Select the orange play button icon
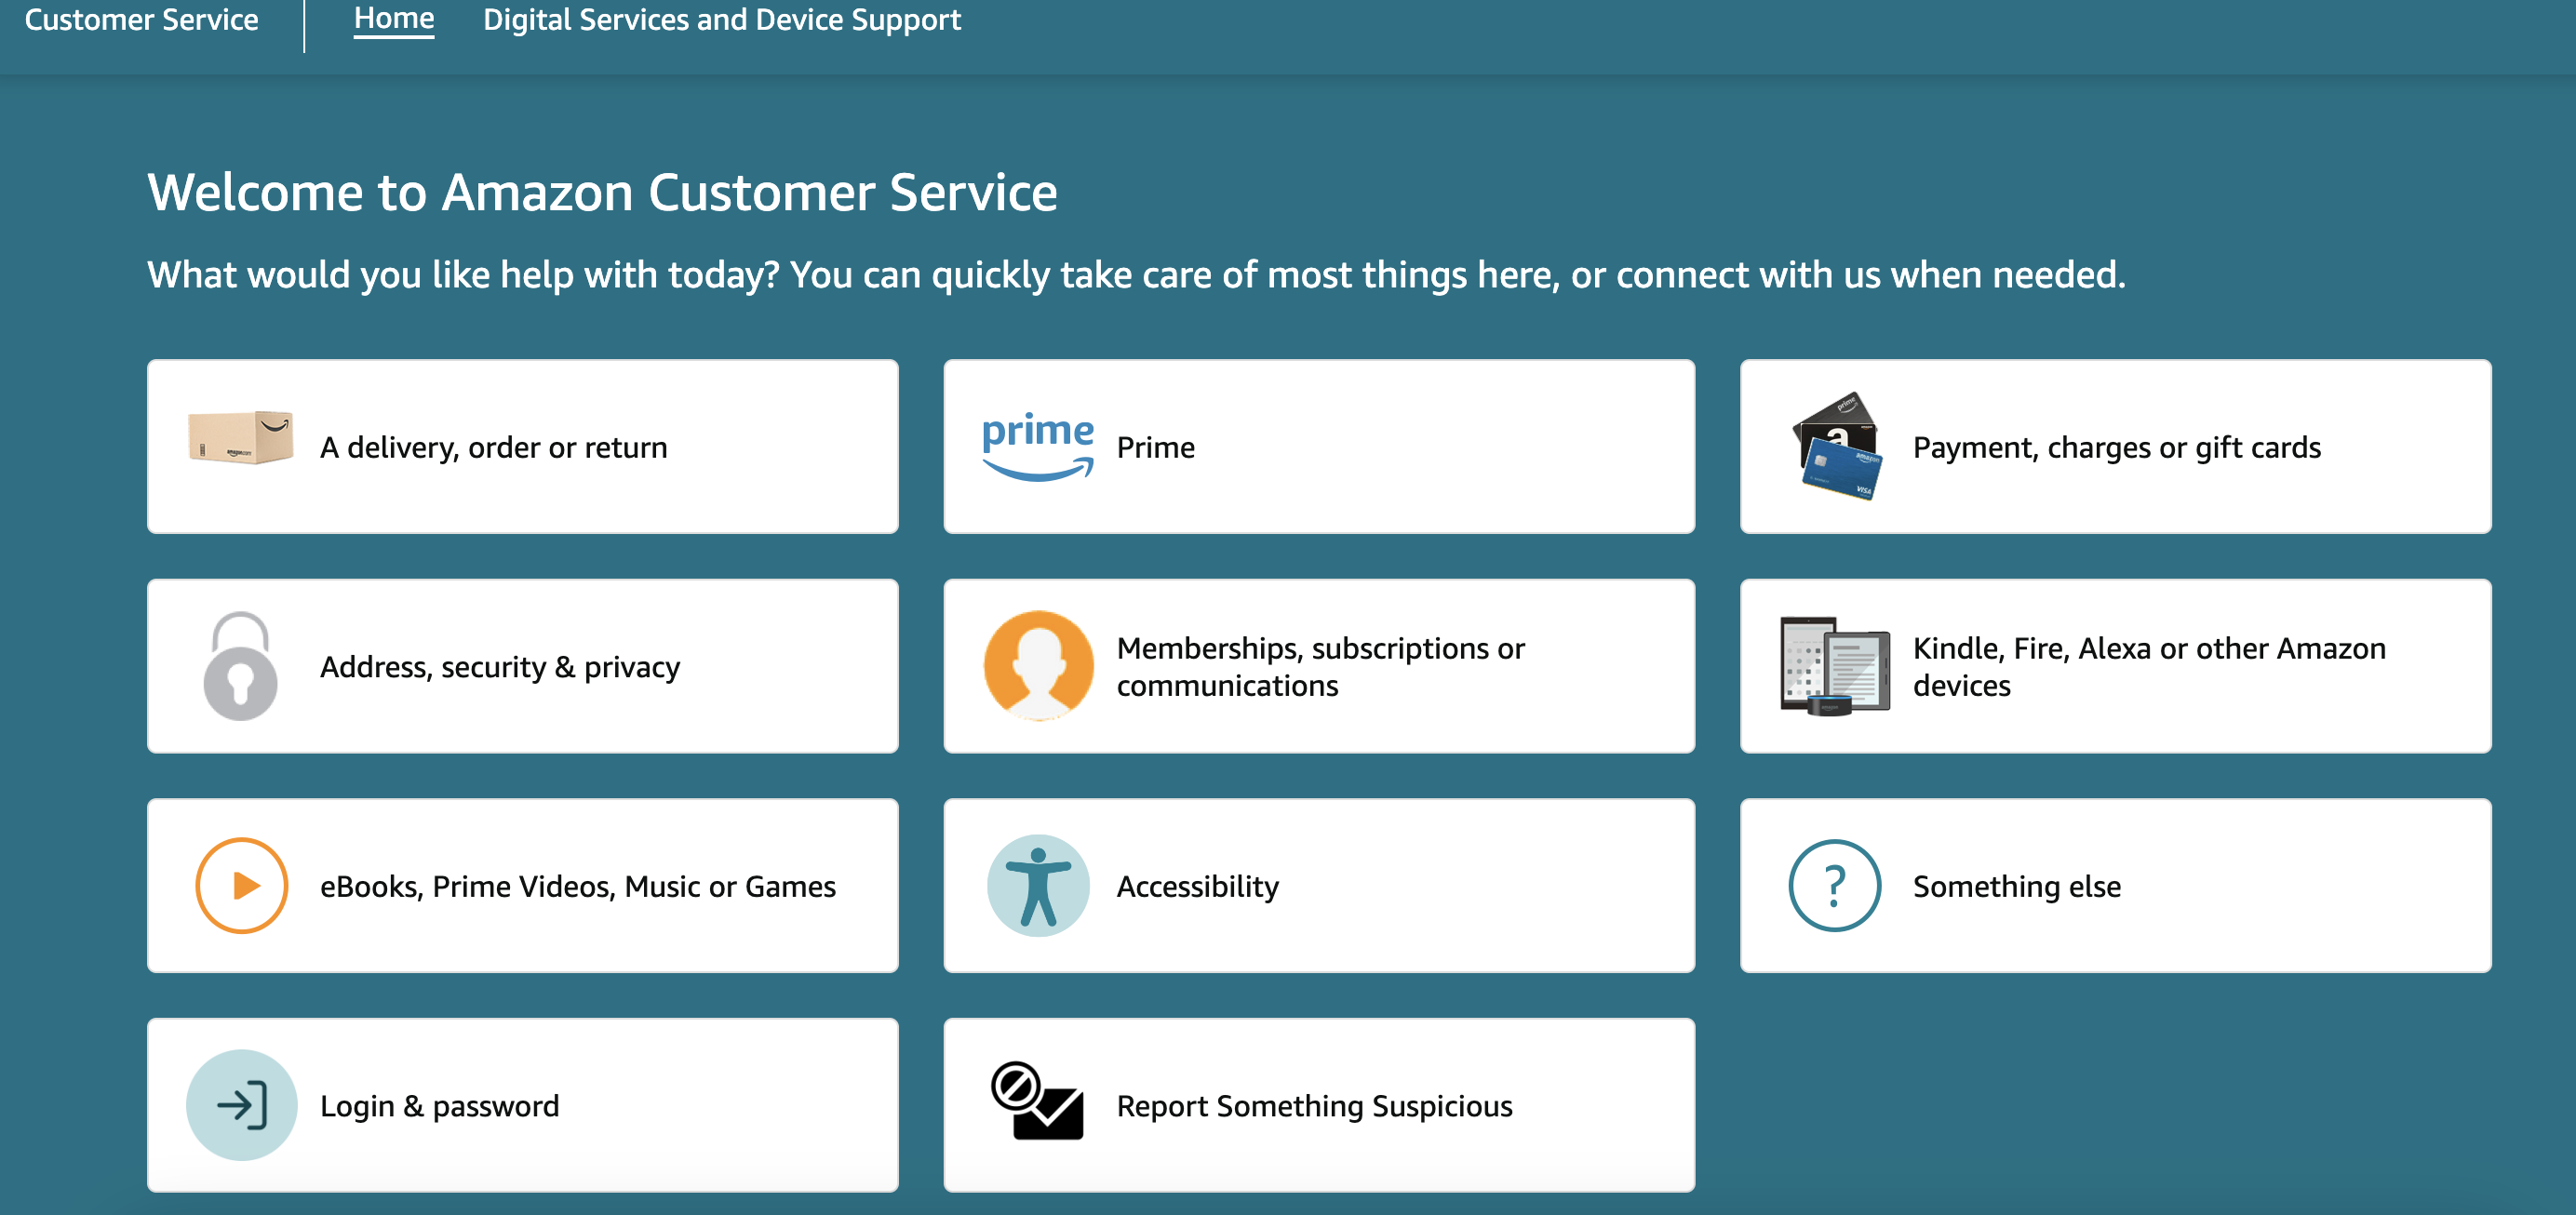Screen dimensions: 2576x1215 [x=240, y=885]
